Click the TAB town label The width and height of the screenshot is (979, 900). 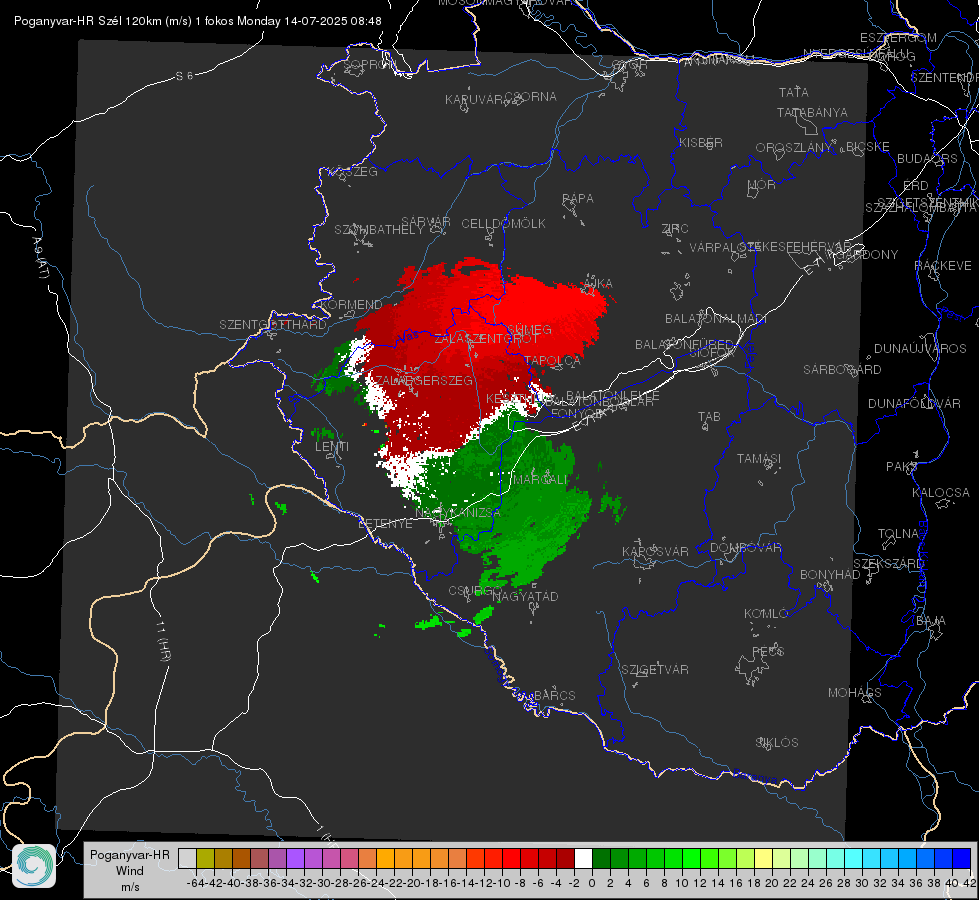(x=709, y=417)
